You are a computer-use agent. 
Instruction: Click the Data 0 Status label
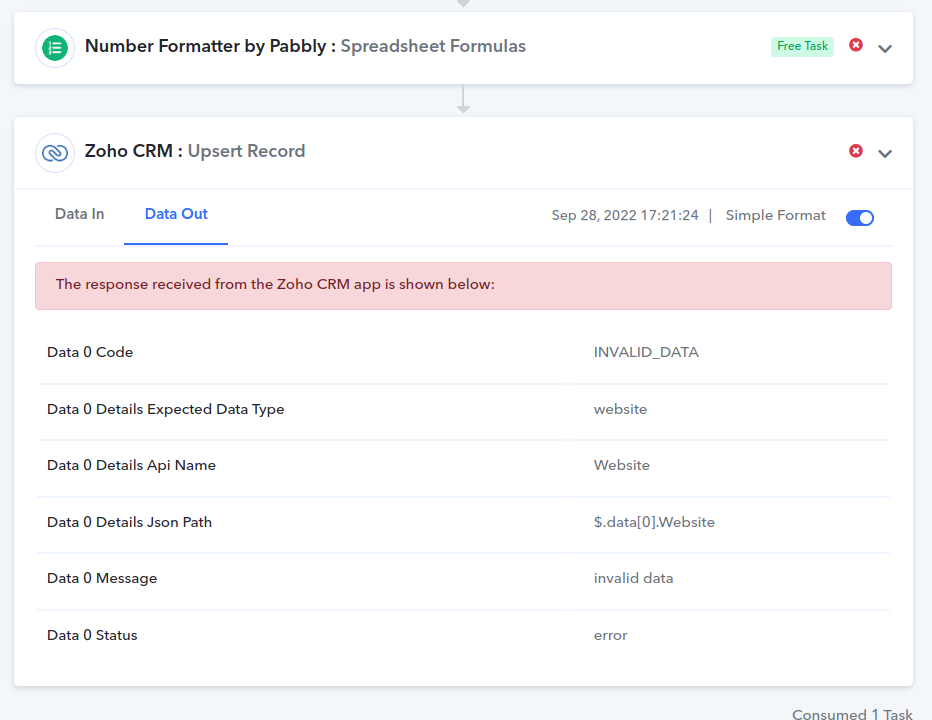[x=92, y=635]
